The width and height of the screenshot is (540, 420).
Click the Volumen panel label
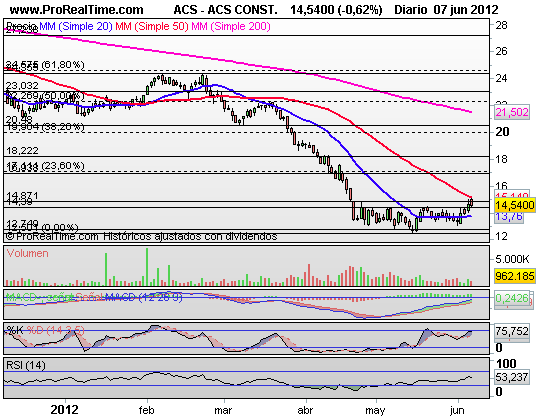coord(27,253)
